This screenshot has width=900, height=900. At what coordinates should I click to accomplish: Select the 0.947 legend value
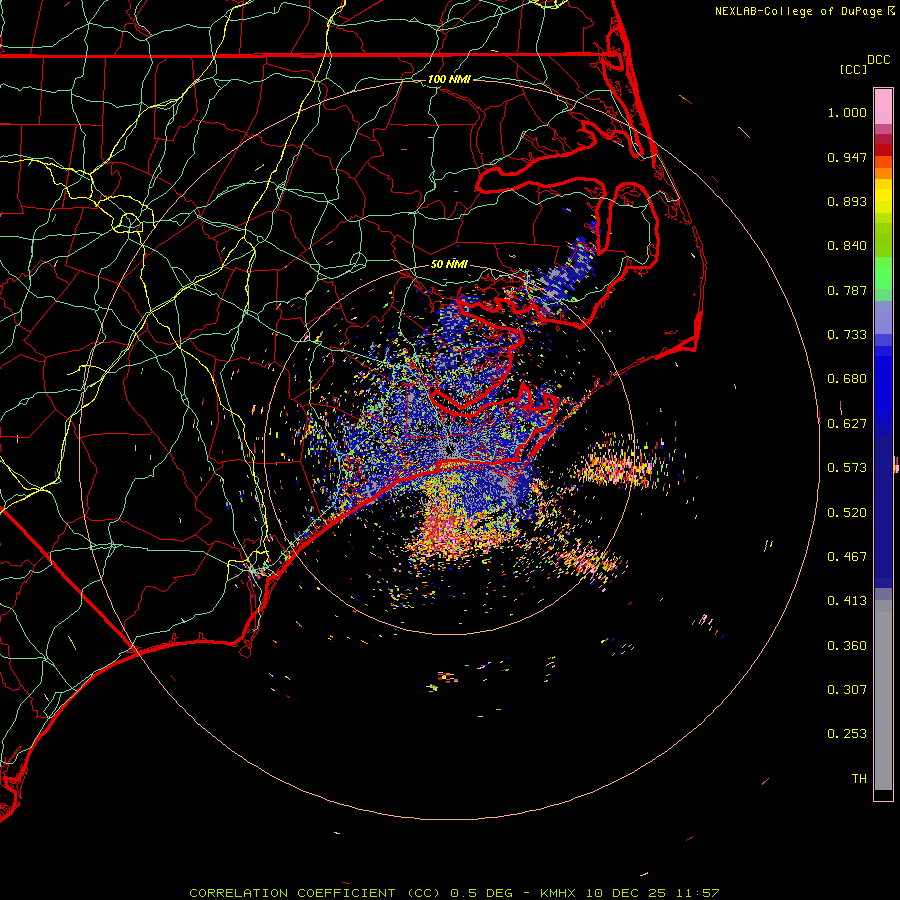(x=847, y=157)
